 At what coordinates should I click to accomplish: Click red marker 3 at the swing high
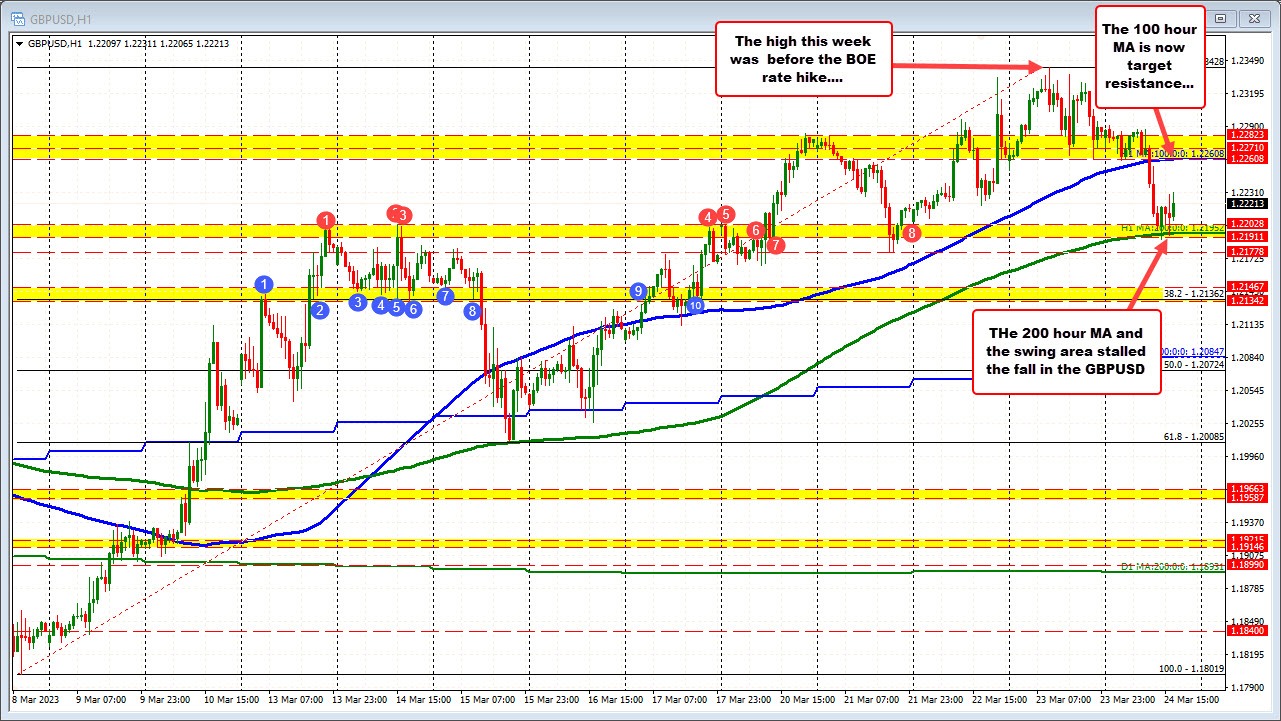pyautogui.click(x=400, y=214)
